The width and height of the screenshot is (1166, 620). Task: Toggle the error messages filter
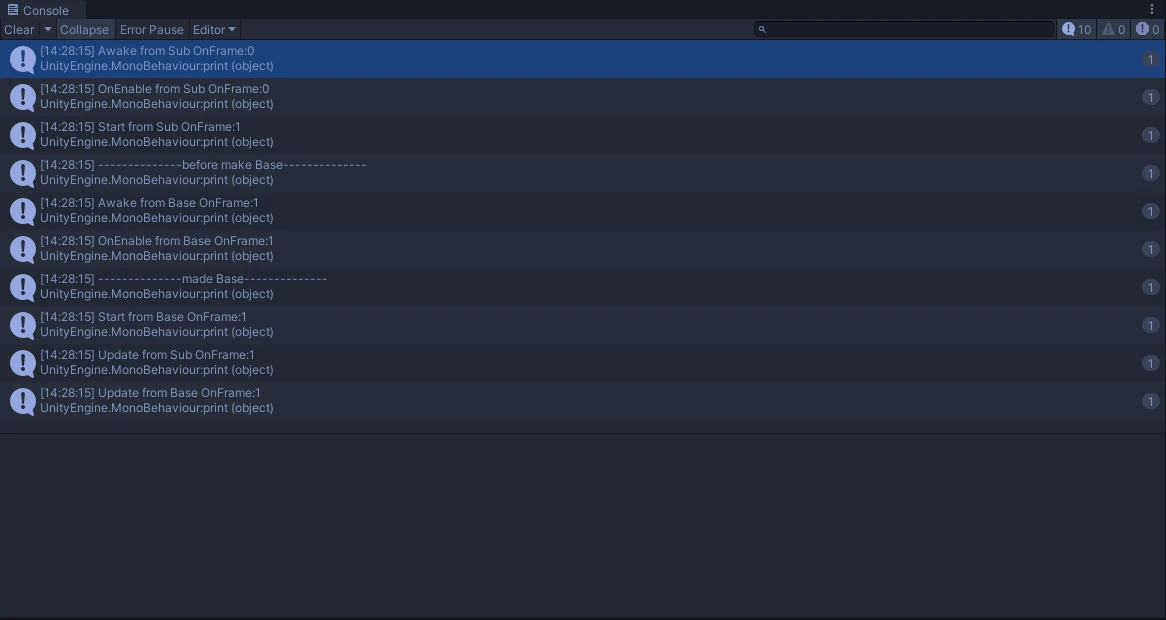point(1147,30)
